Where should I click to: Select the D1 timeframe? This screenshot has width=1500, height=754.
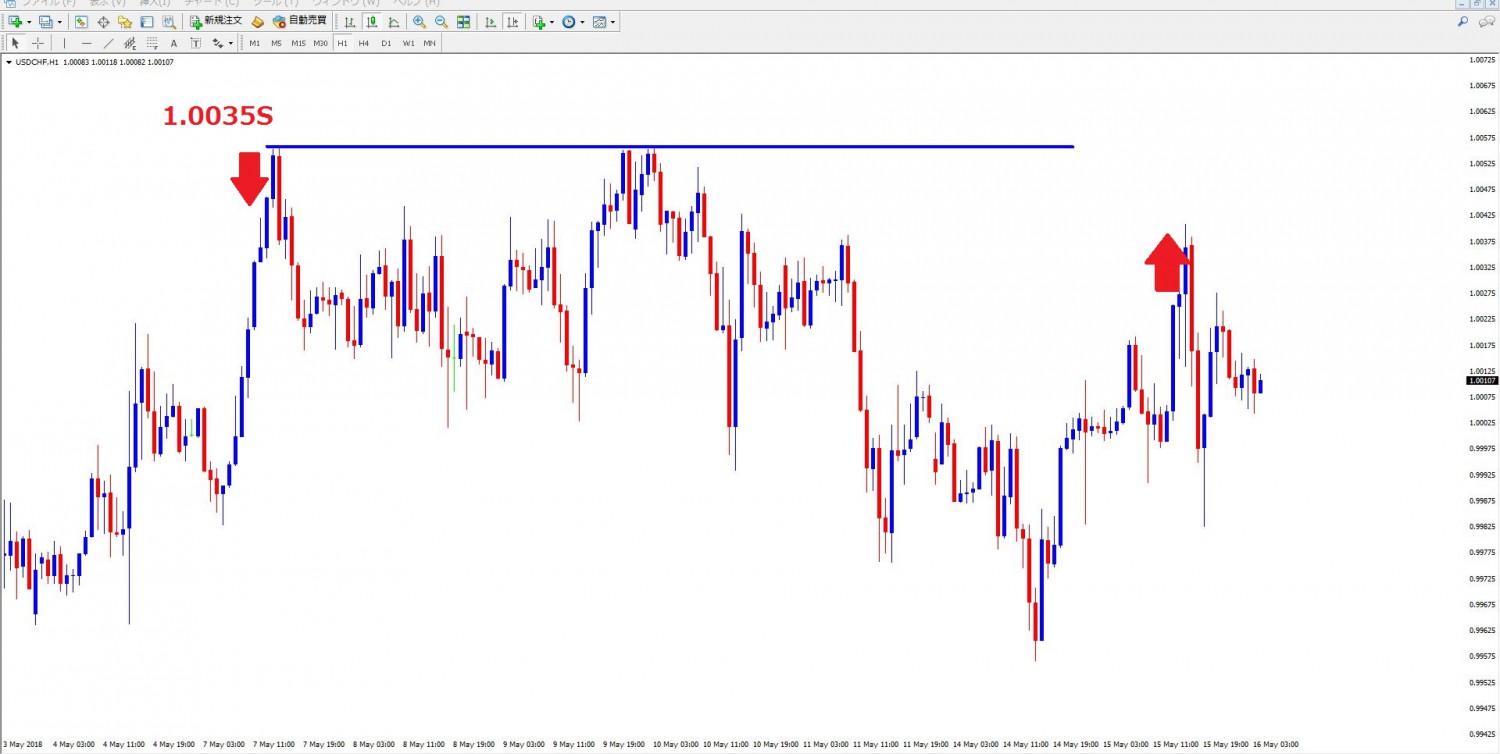386,43
